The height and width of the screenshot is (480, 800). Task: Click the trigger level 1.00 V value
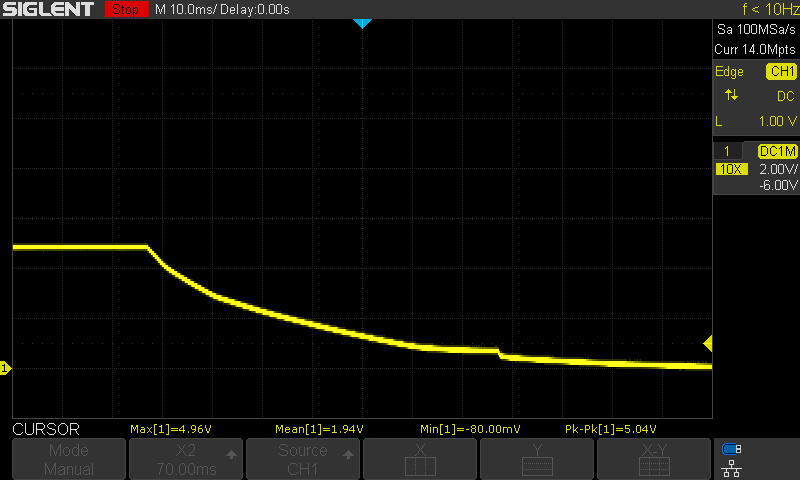(778, 121)
